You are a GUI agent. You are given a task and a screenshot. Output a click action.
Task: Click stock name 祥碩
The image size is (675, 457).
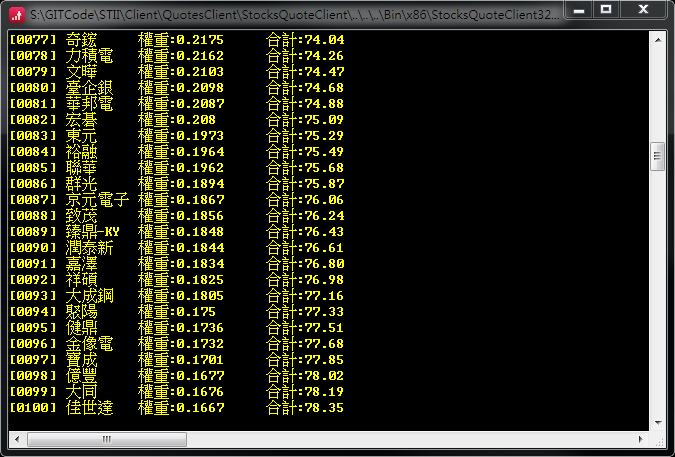pyautogui.click(x=81, y=280)
